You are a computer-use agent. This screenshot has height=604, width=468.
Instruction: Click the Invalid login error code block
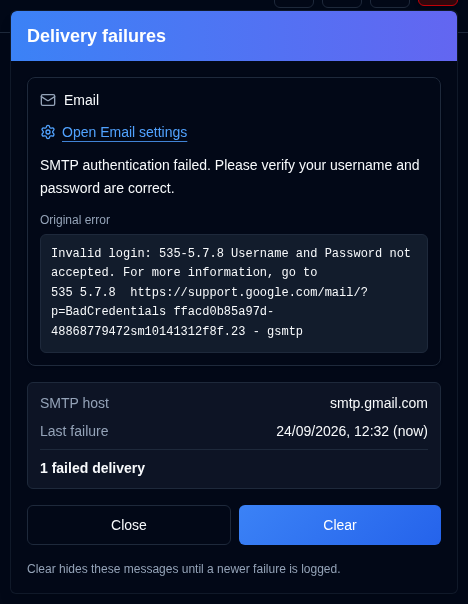point(234,293)
